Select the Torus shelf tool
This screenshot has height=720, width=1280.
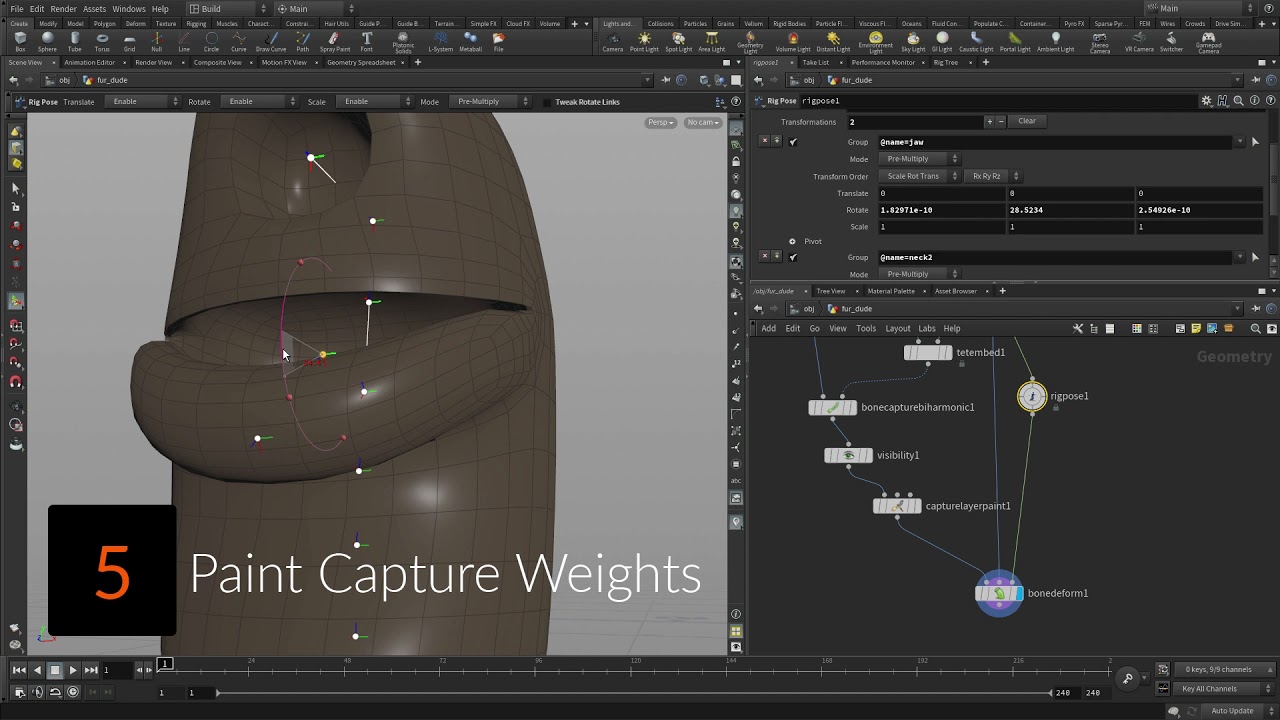pos(102,42)
